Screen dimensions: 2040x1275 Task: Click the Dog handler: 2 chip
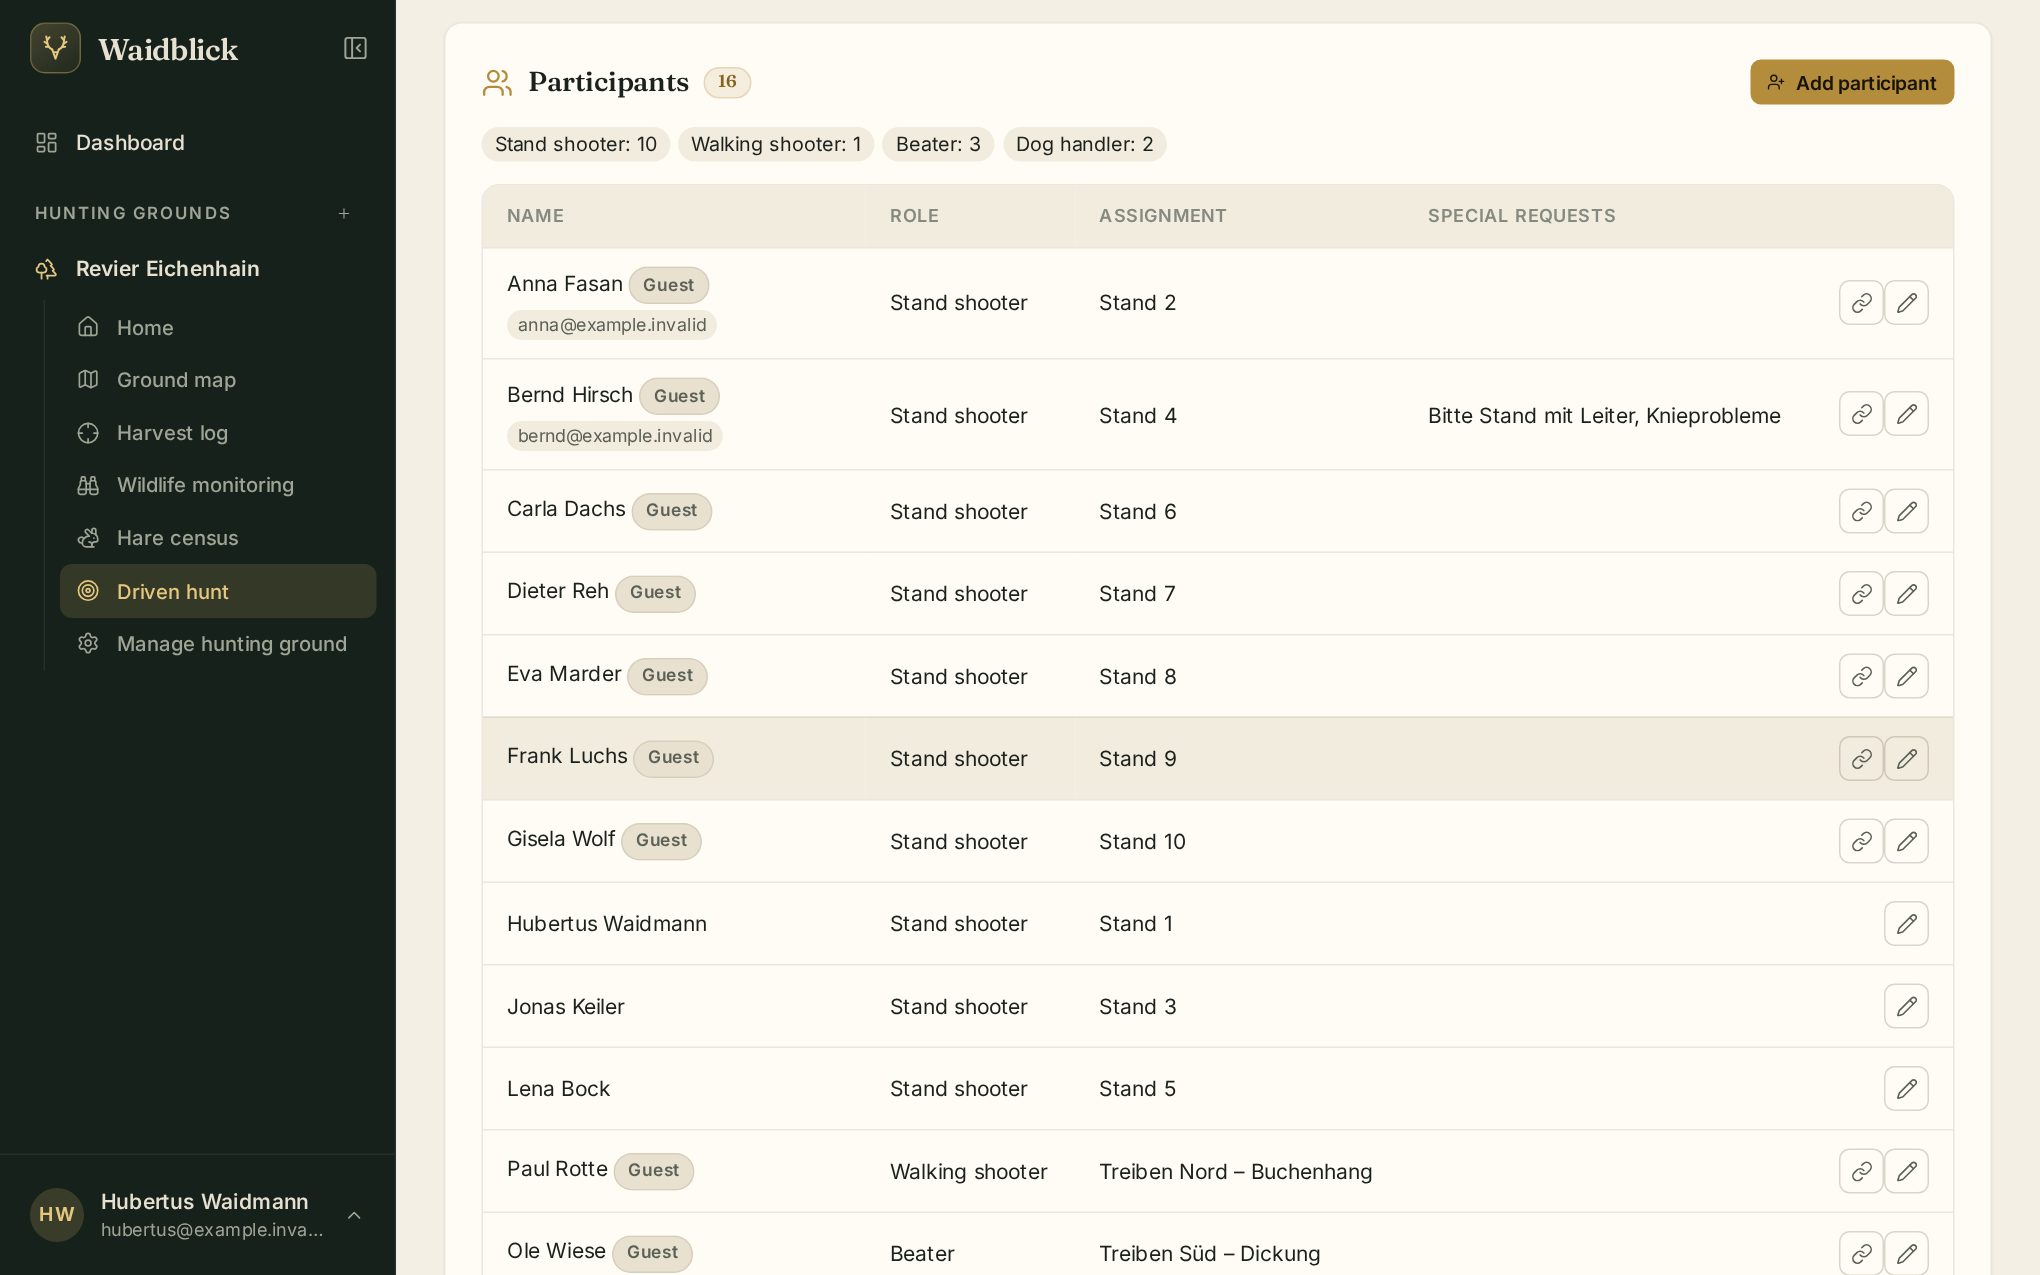point(1084,144)
